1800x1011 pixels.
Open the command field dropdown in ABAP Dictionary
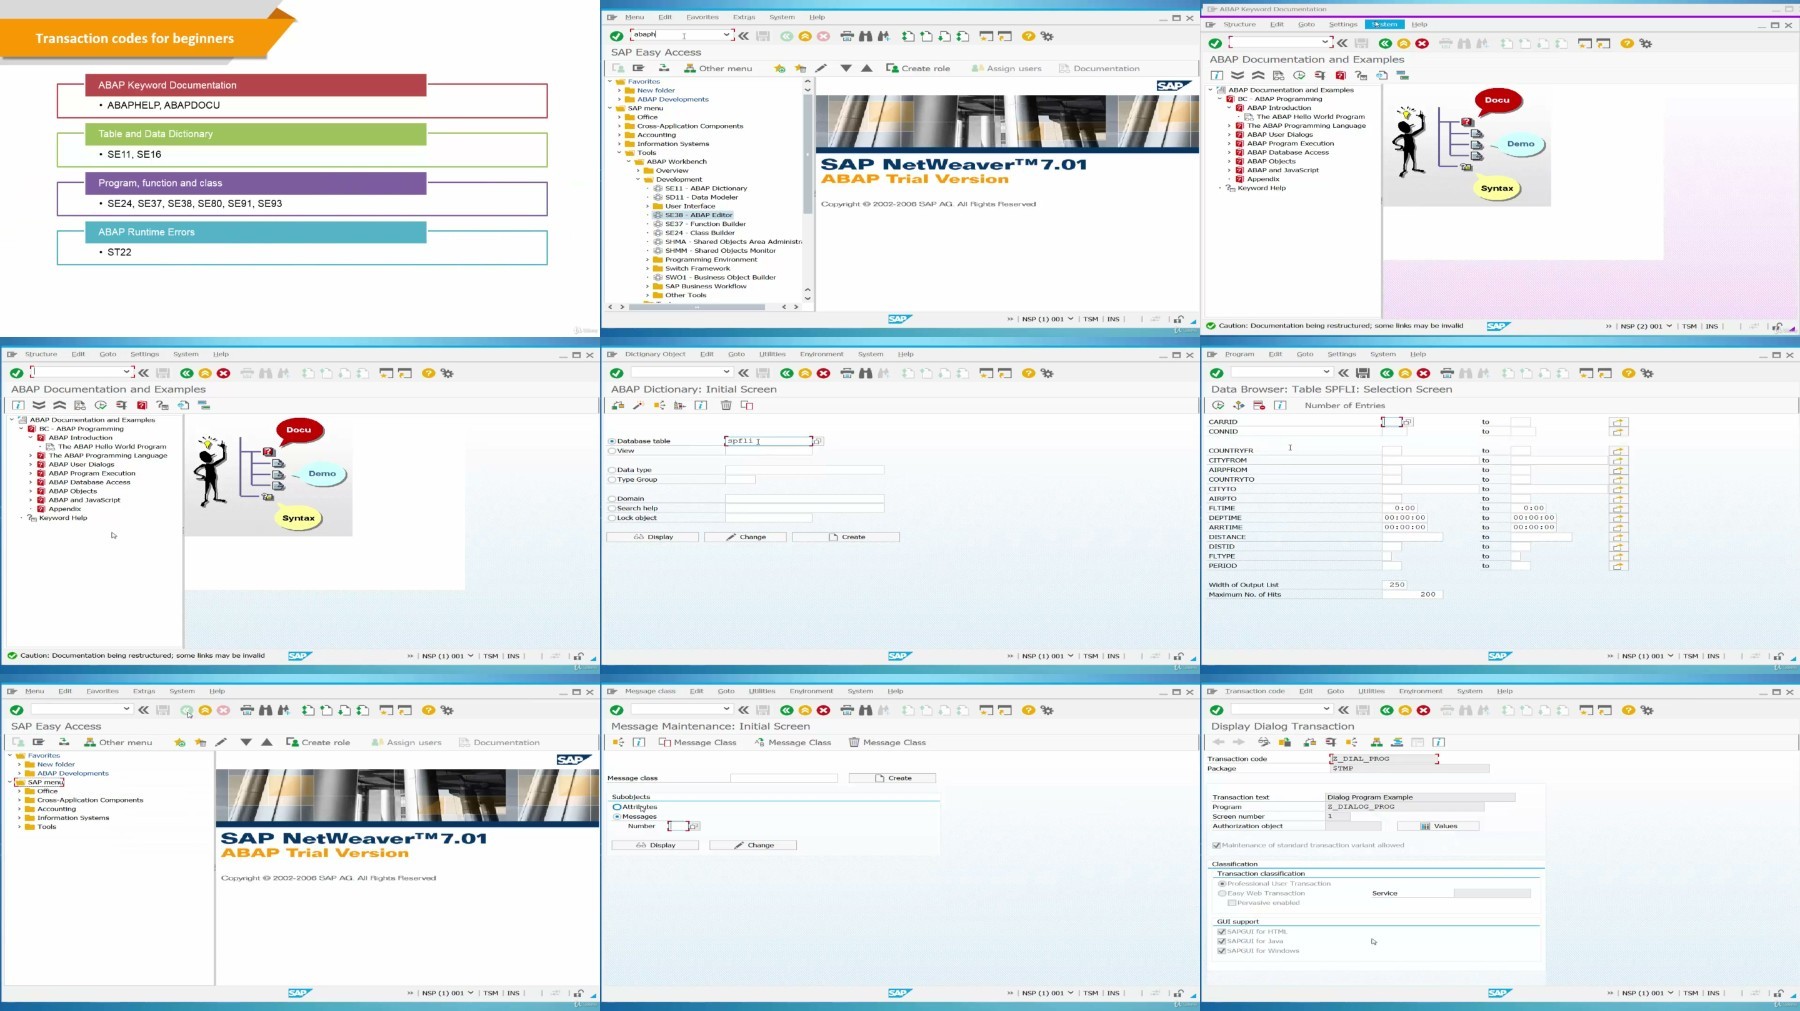pos(727,373)
